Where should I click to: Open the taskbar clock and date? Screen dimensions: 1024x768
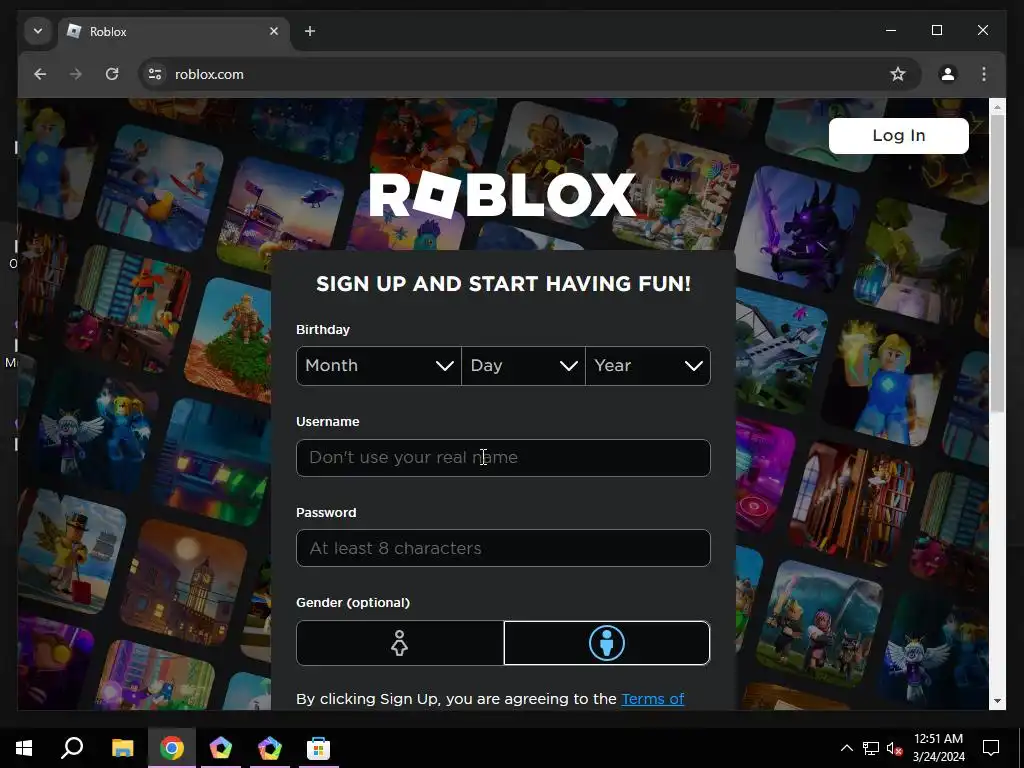[938, 748]
